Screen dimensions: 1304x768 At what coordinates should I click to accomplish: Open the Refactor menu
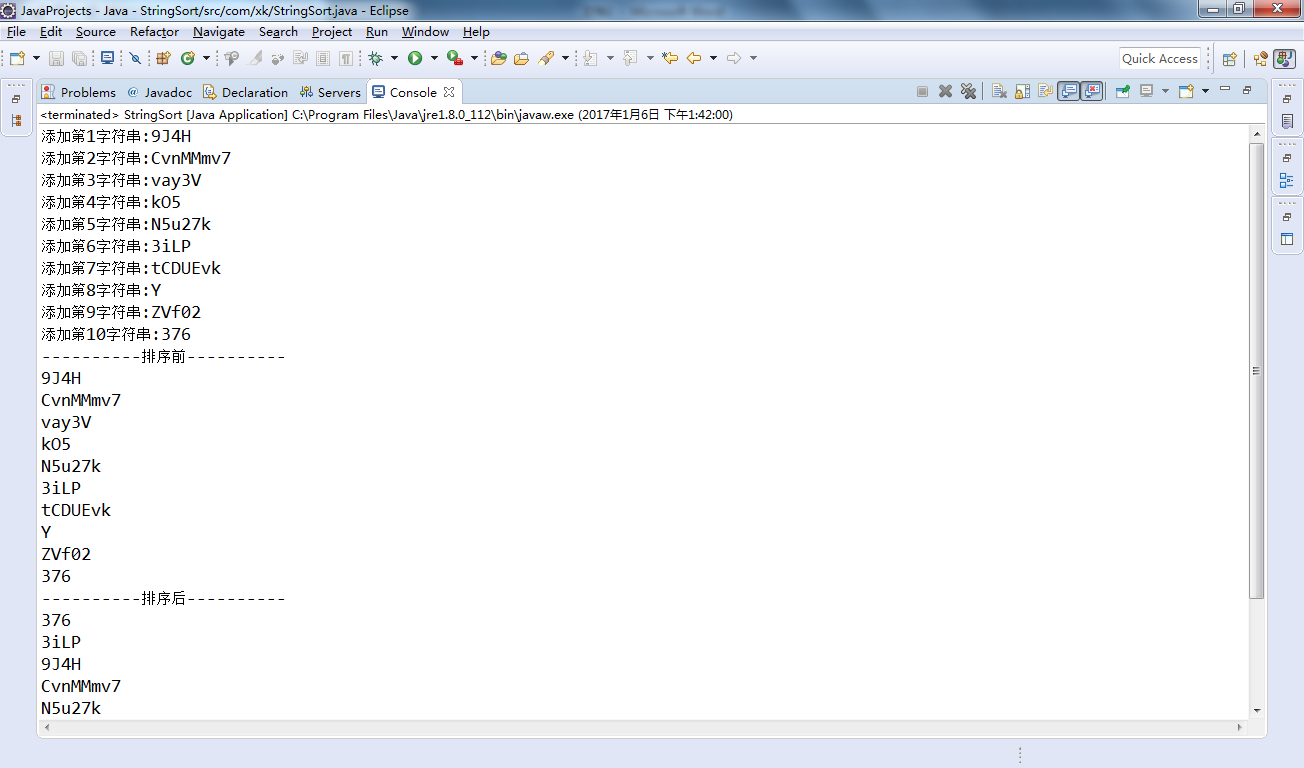tap(154, 32)
